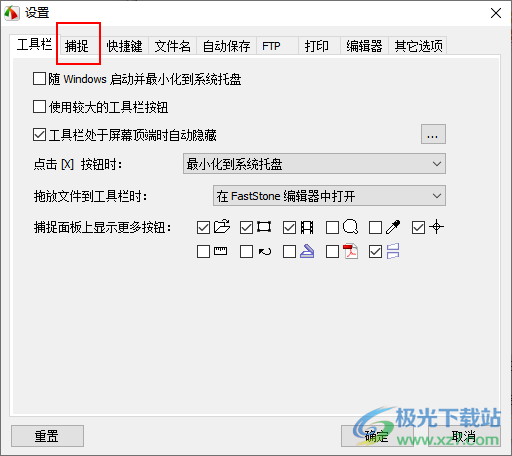
Task: Uncheck toolbar auto-hide at screen top
Action: click(39, 135)
